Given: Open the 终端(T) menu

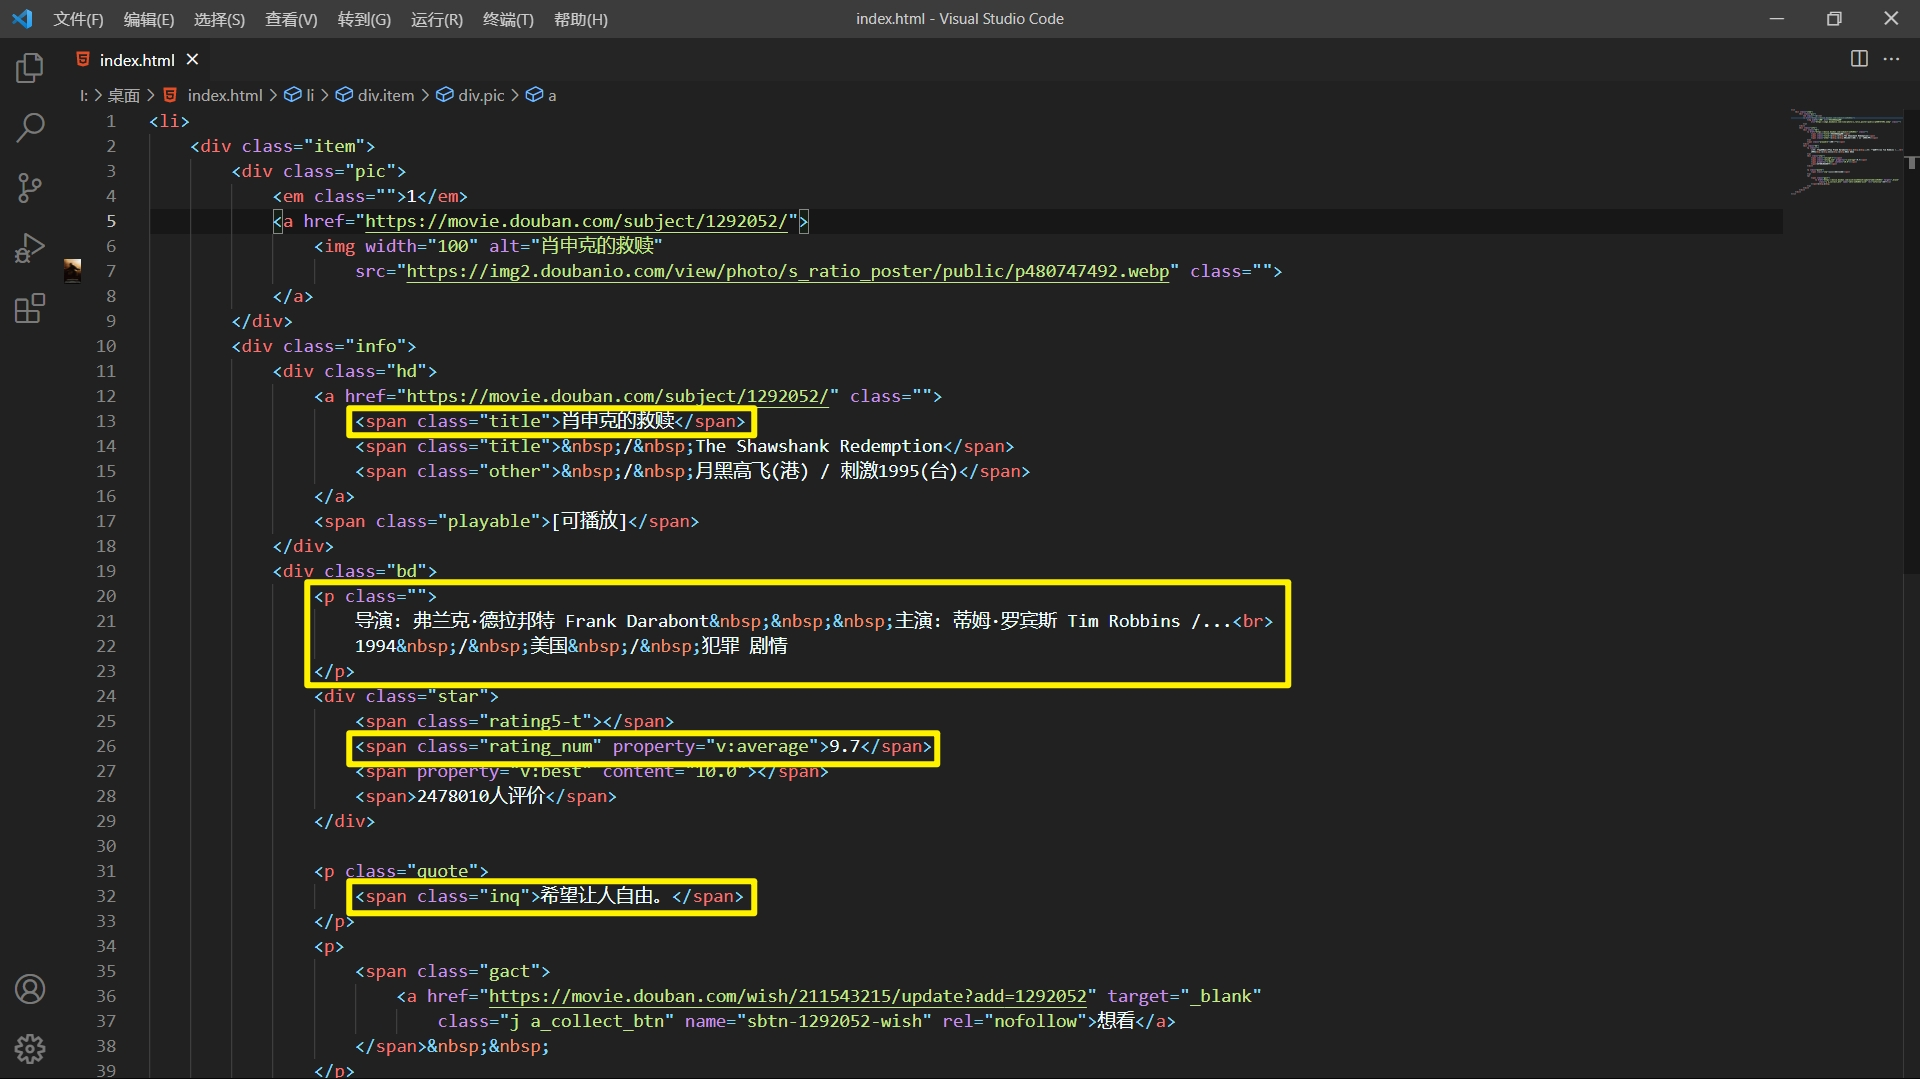Looking at the screenshot, I should [x=508, y=19].
